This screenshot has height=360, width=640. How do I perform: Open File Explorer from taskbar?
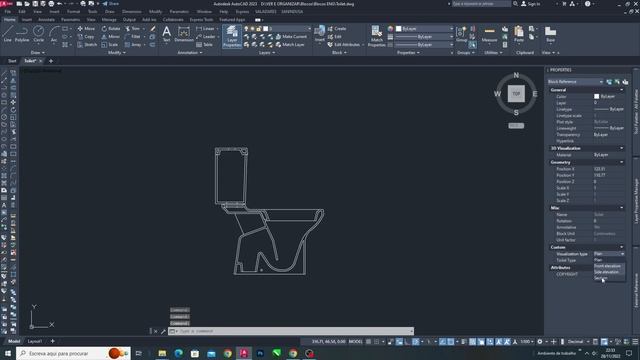point(162,353)
